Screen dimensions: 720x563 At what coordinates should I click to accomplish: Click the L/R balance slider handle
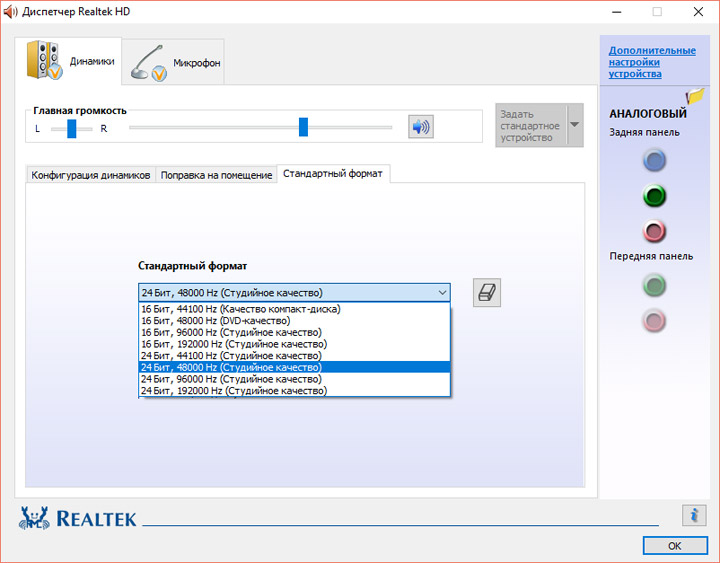point(72,129)
